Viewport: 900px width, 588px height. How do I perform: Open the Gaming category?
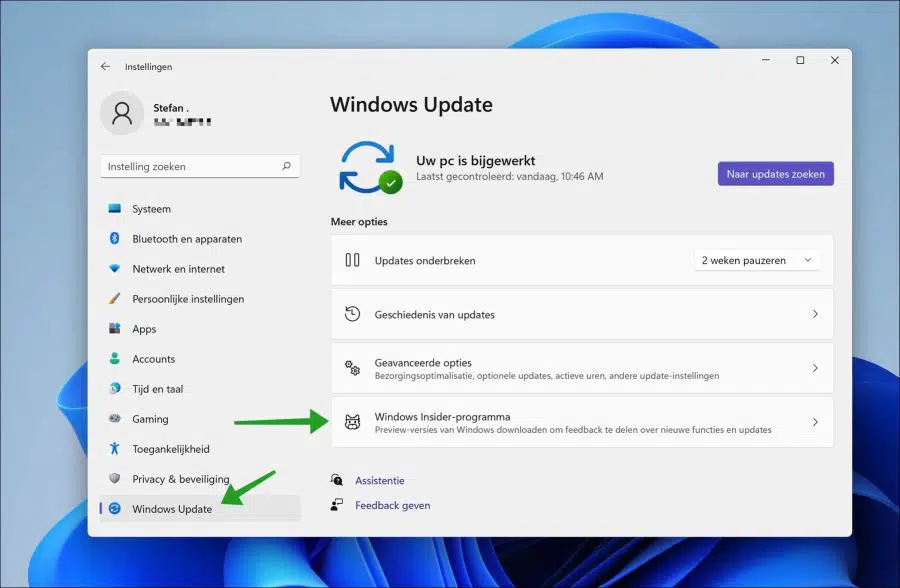[200, 418]
